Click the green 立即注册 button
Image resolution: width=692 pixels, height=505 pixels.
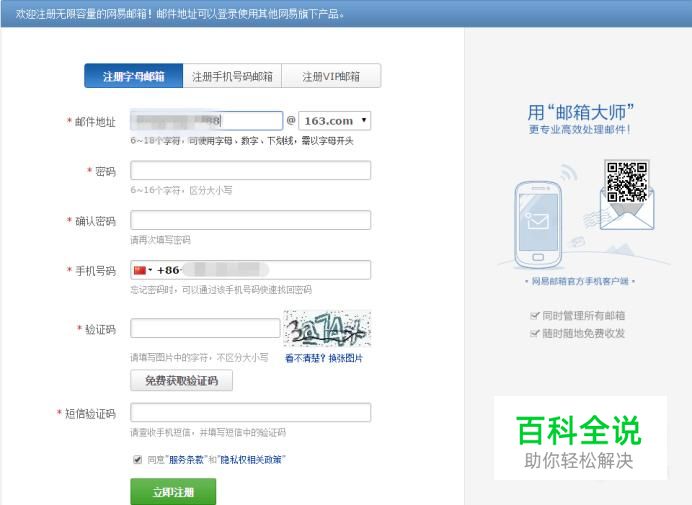point(173,491)
